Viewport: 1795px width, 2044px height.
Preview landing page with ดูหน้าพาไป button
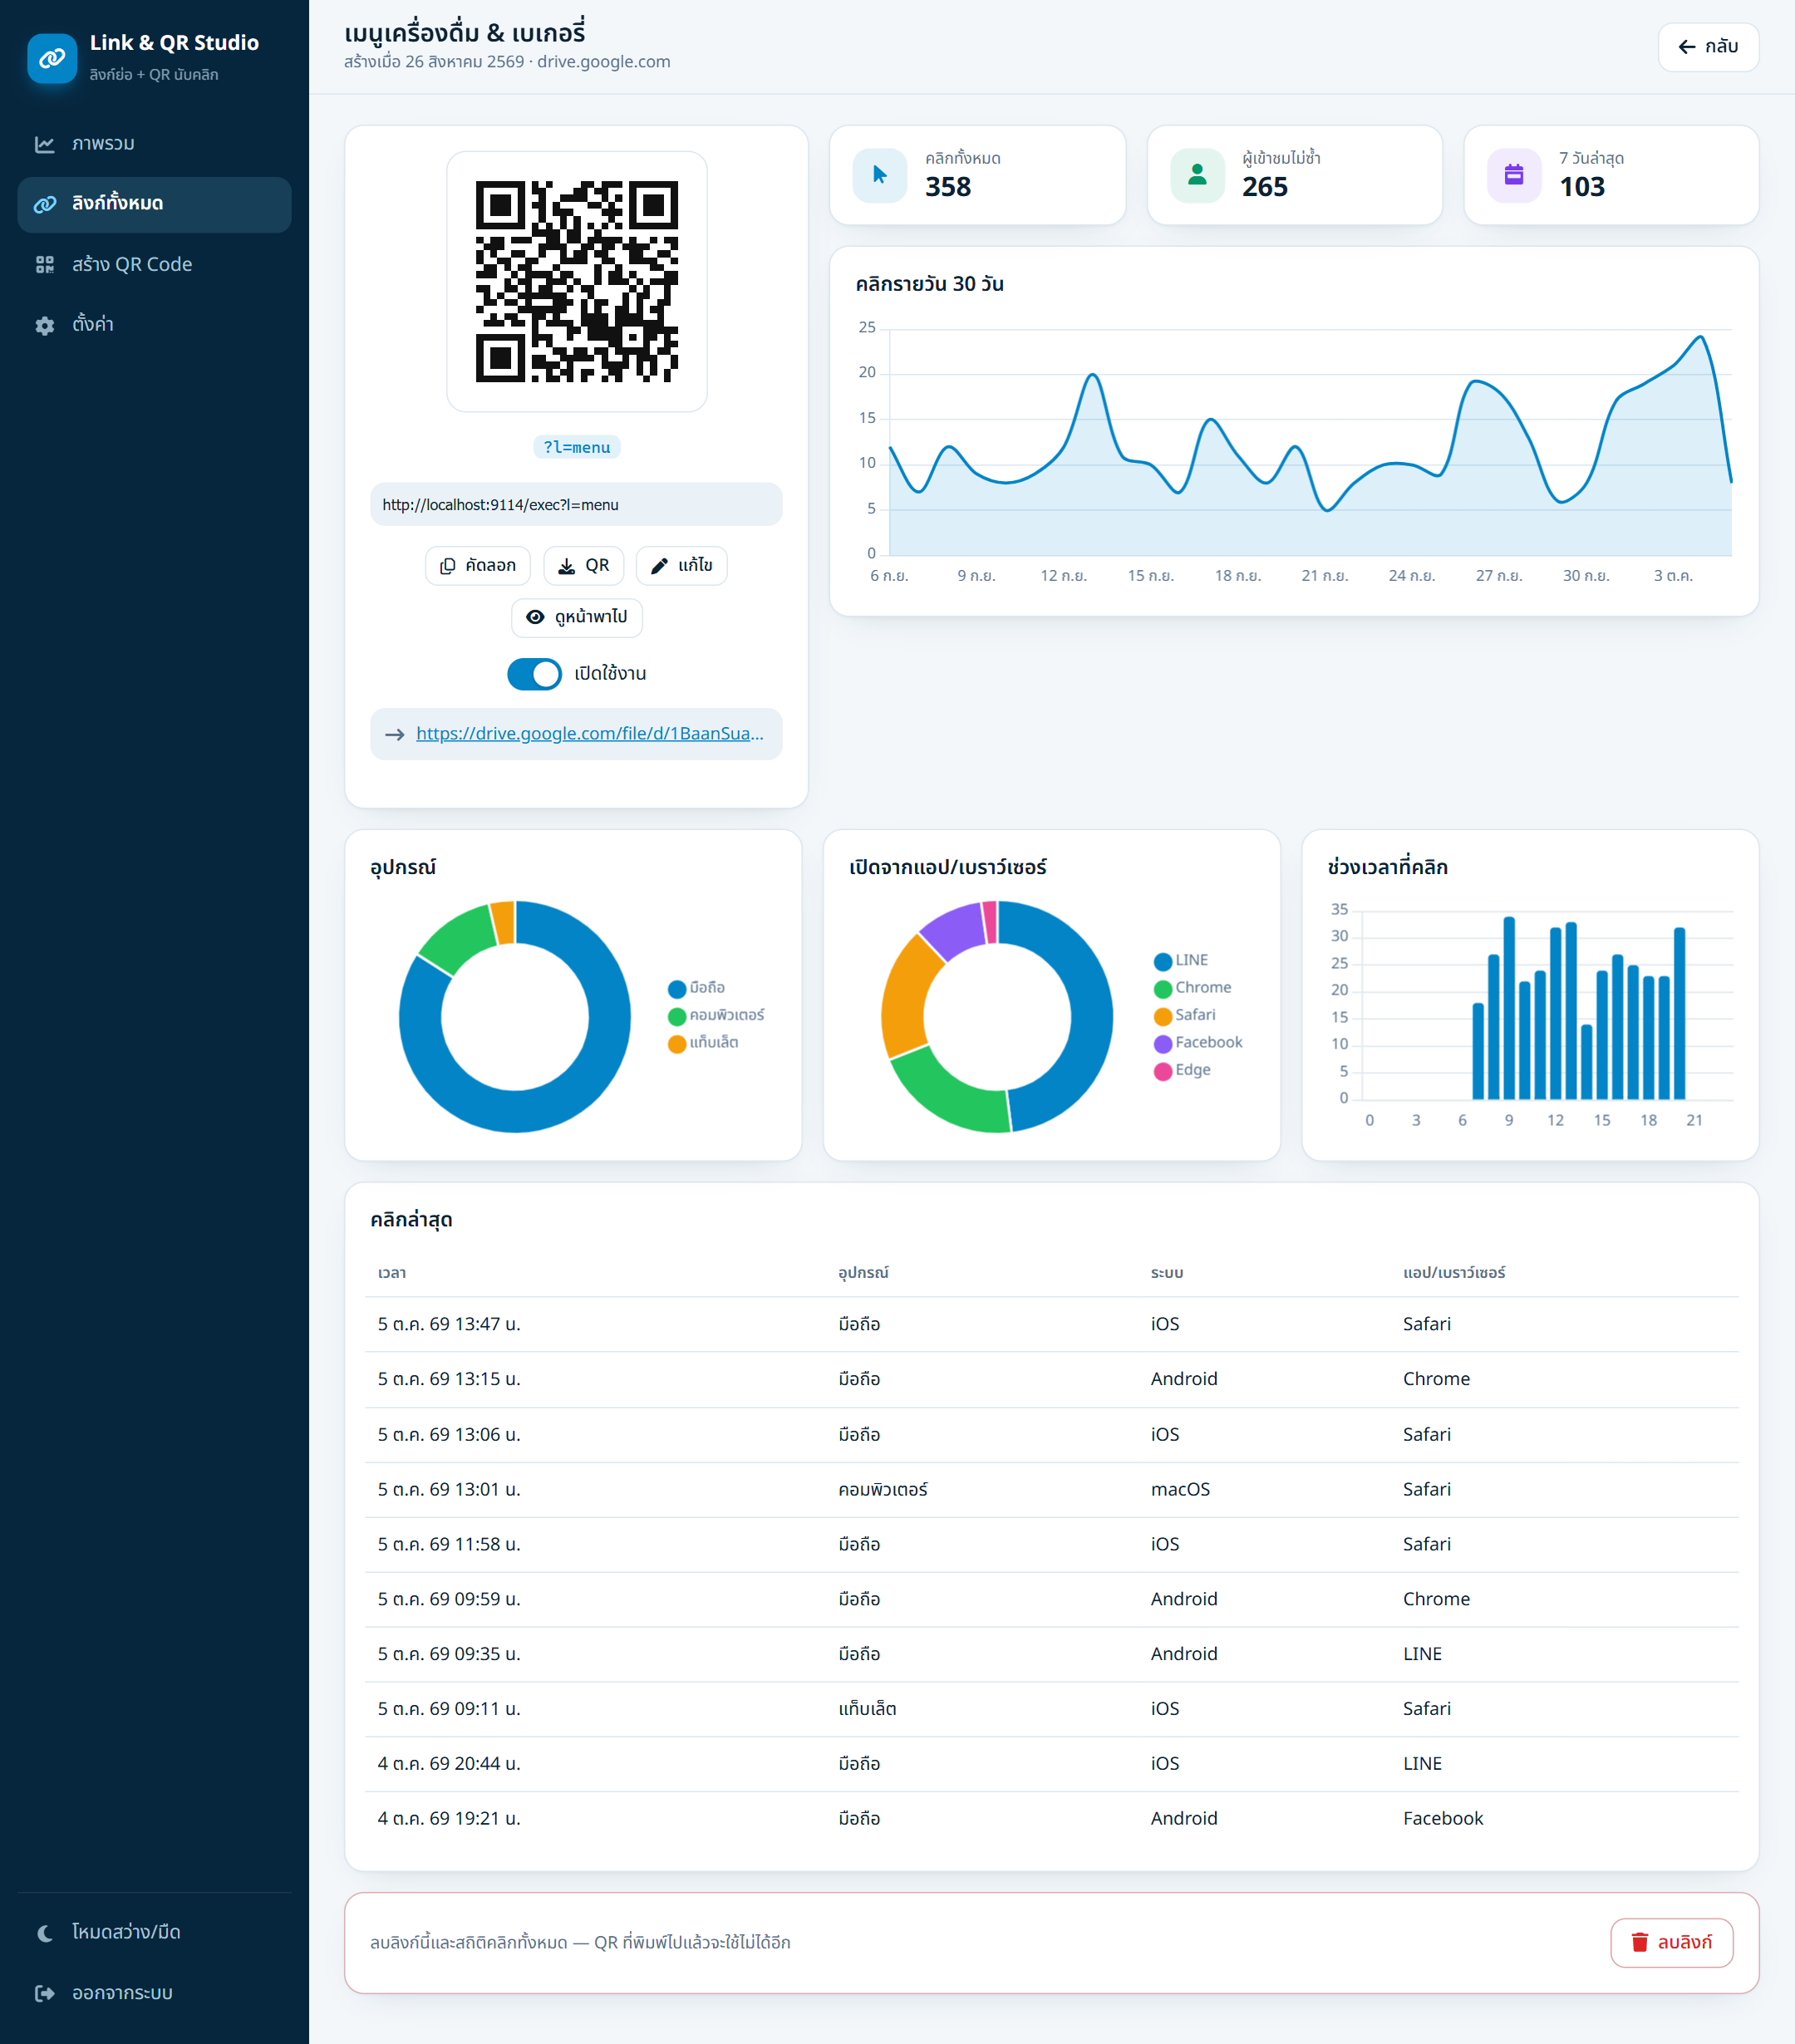pos(577,617)
